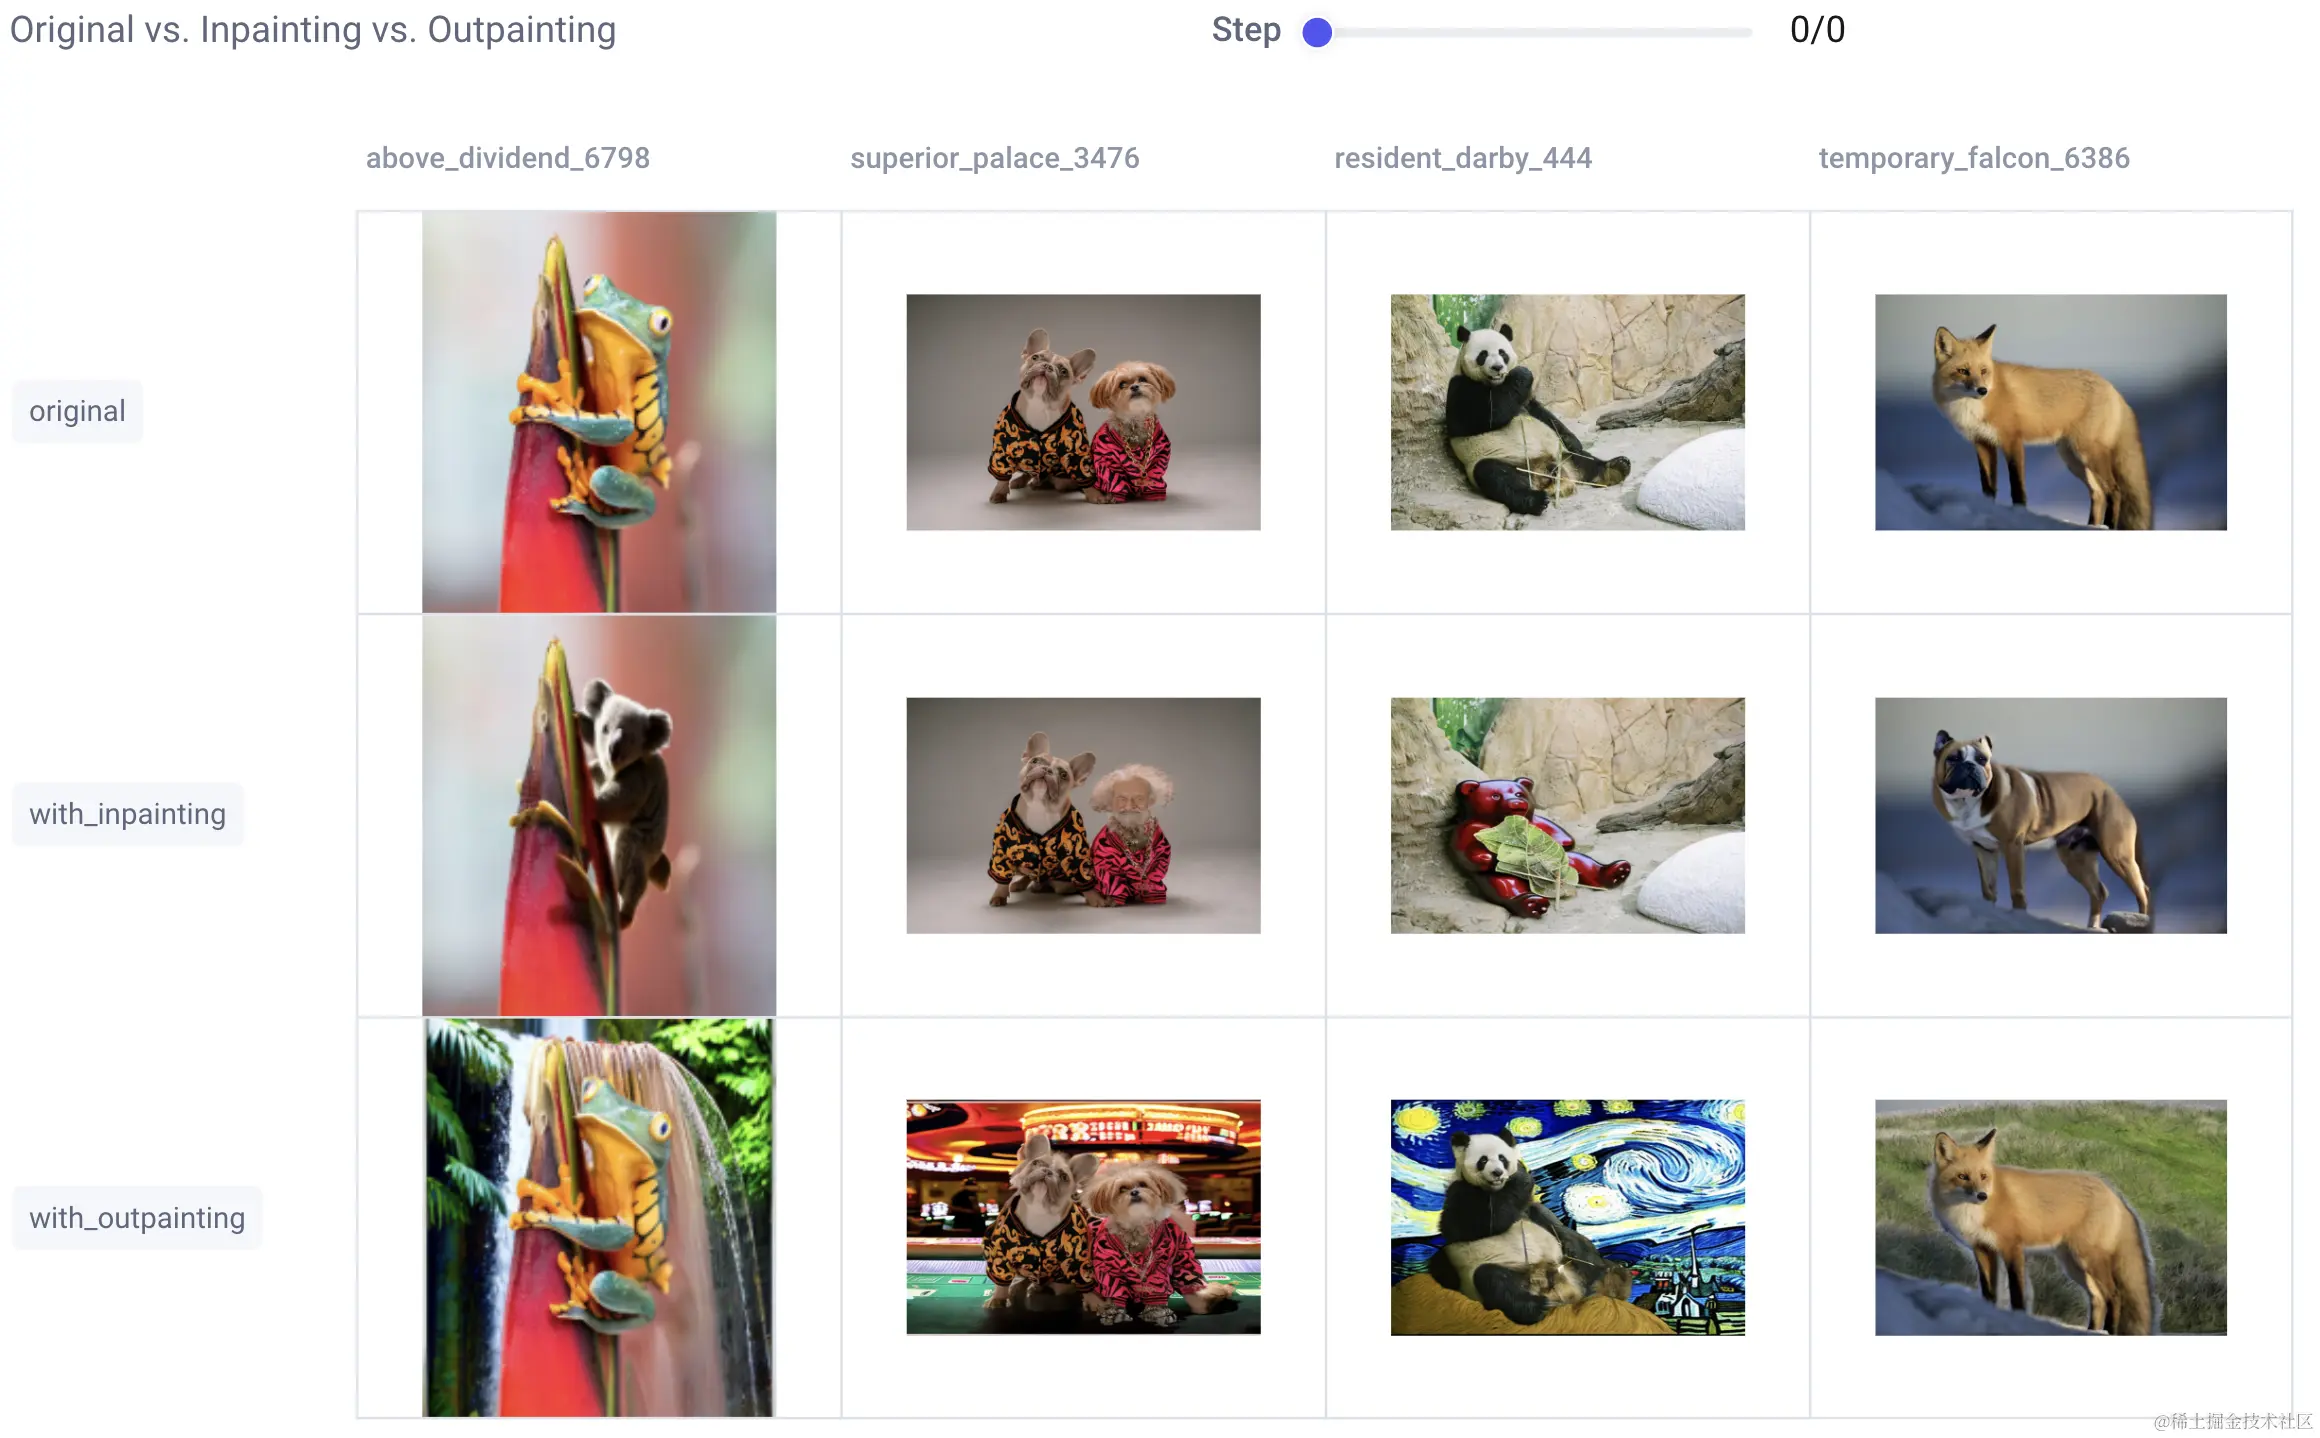Open the outpainted frog with waterfall image
Screen dimensions: 2320x1438
pyautogui.click(x=599, y=1217)
